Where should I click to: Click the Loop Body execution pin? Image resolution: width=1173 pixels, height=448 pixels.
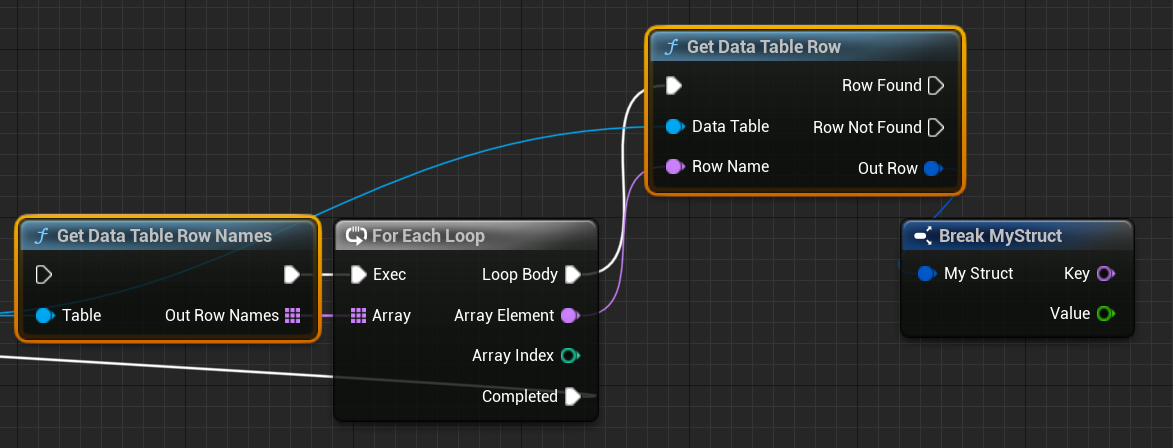(573, 274)
